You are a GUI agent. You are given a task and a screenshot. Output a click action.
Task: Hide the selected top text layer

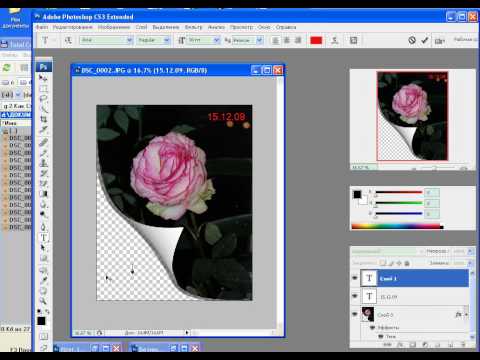click(355, 278)
